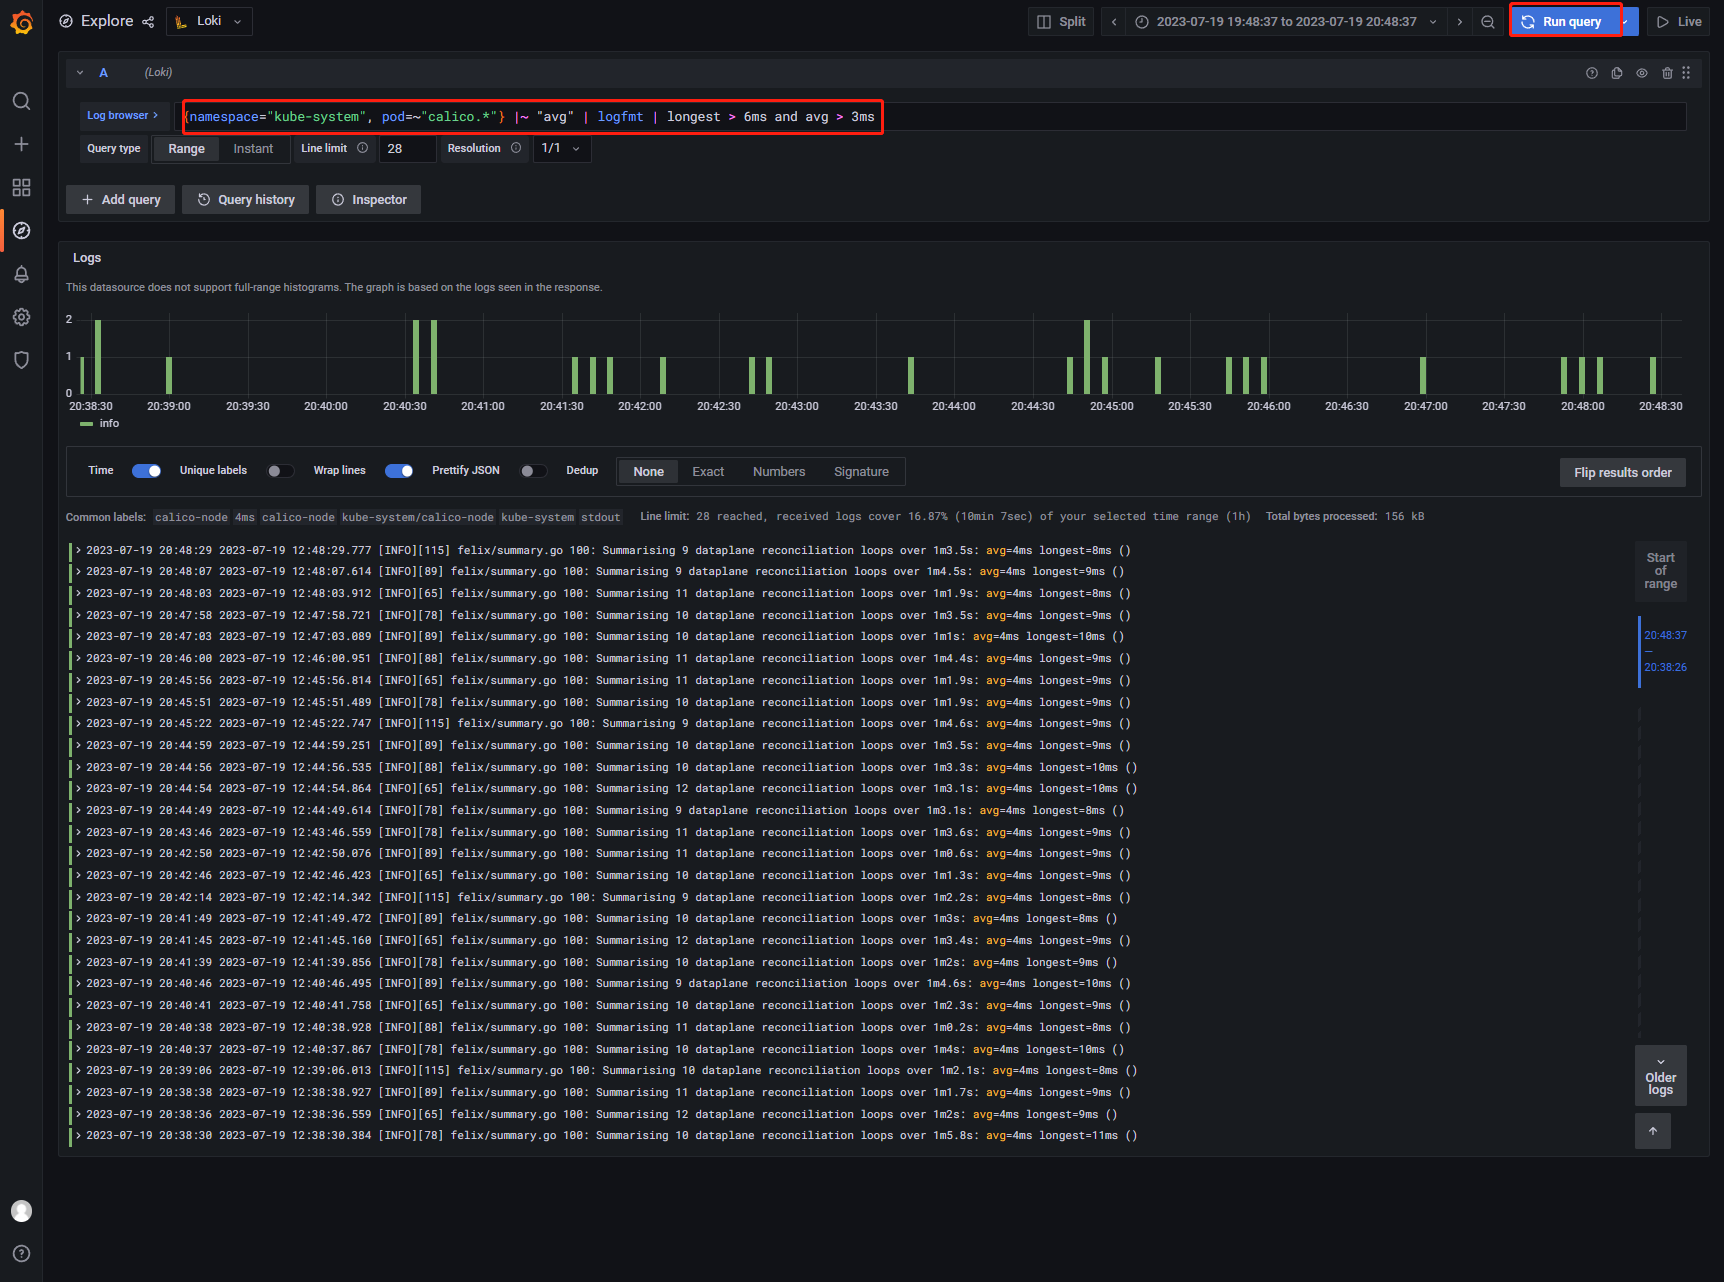
Task: Click the Grafana logo home icon
Action: tap(21, 22)
